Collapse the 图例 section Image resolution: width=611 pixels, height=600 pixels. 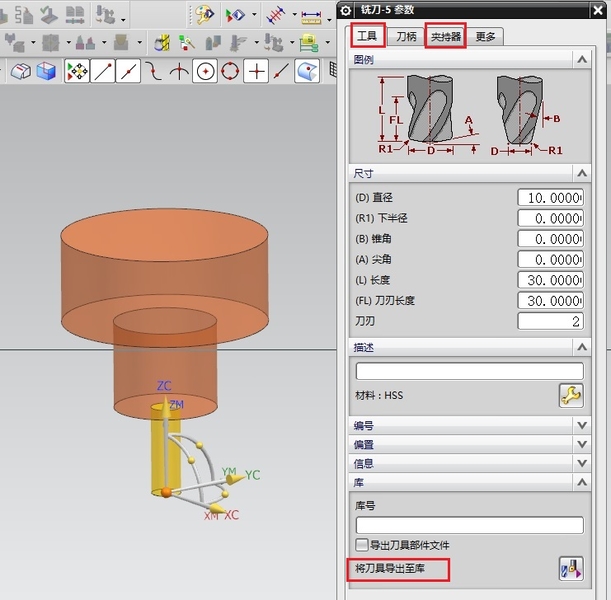coord(582,60)
